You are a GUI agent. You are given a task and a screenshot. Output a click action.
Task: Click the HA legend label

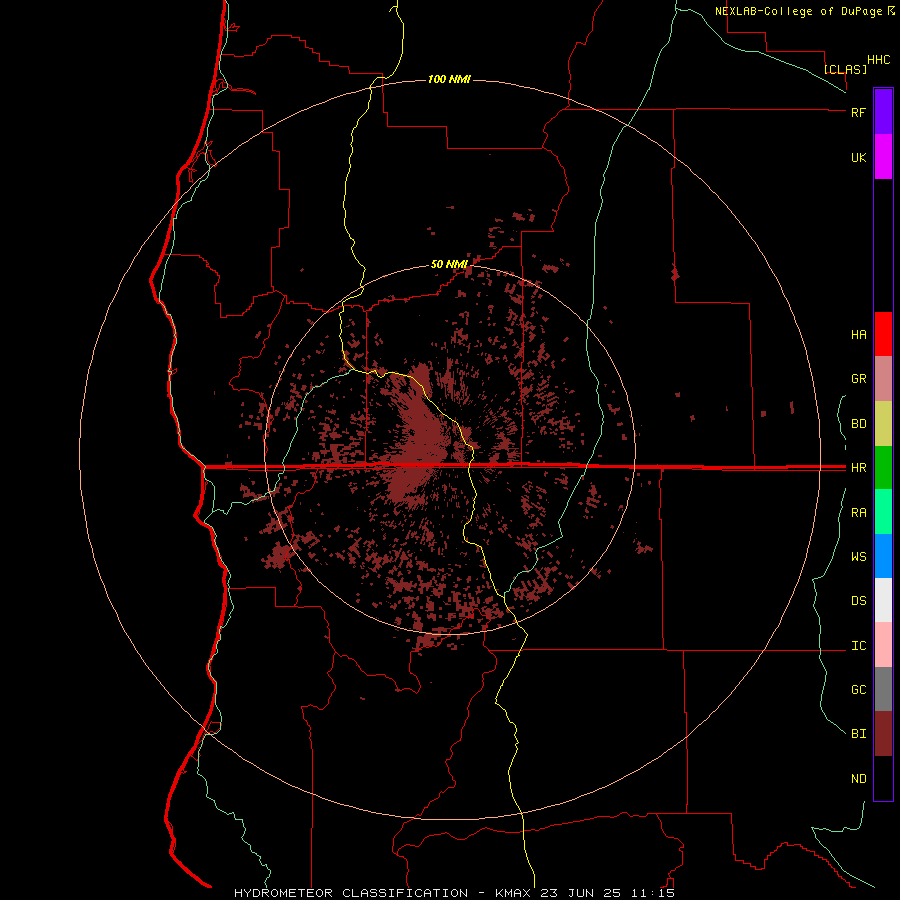(x=858, y=334)
